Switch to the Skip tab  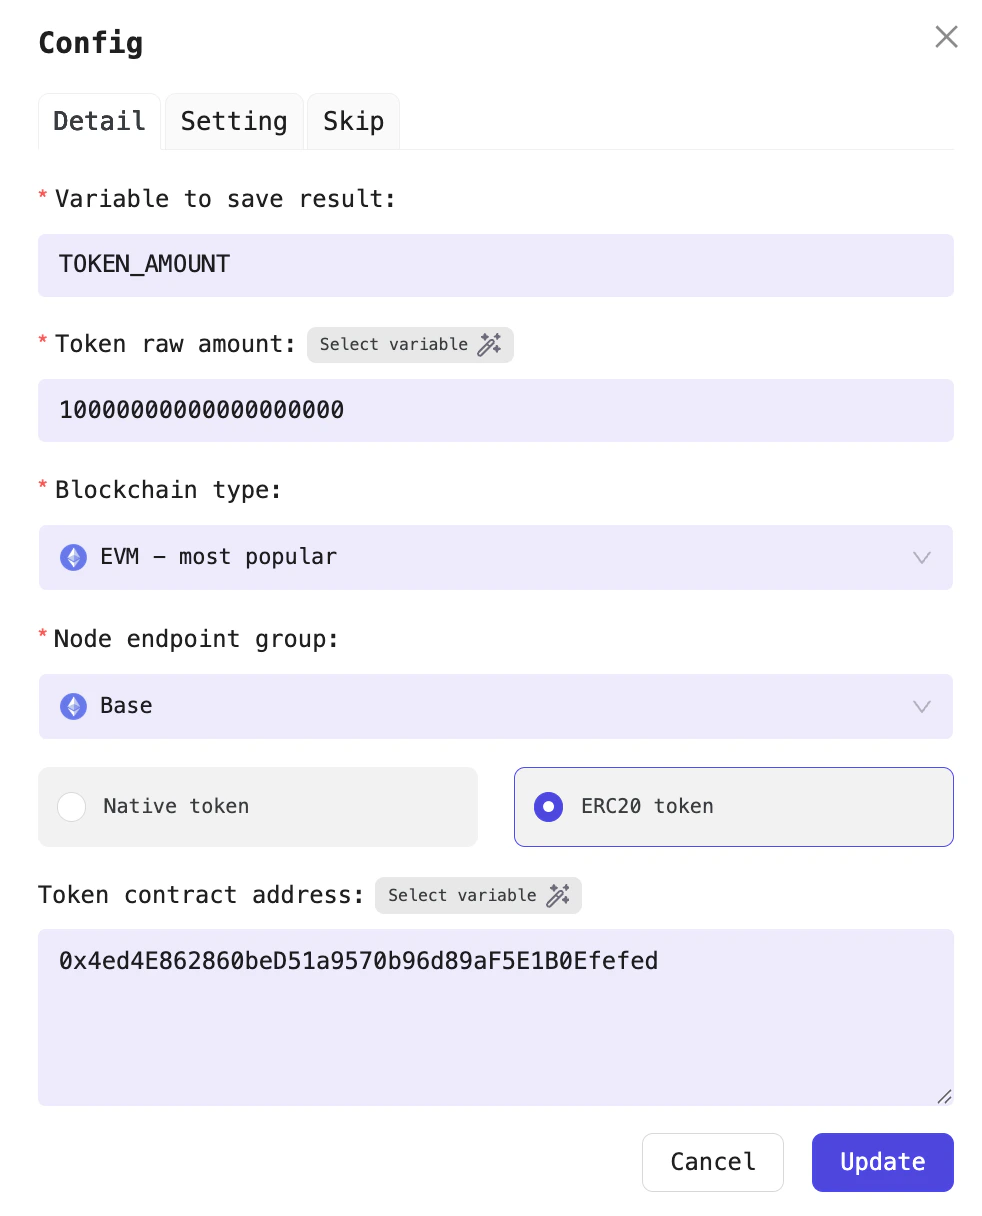tap(353, 121)
